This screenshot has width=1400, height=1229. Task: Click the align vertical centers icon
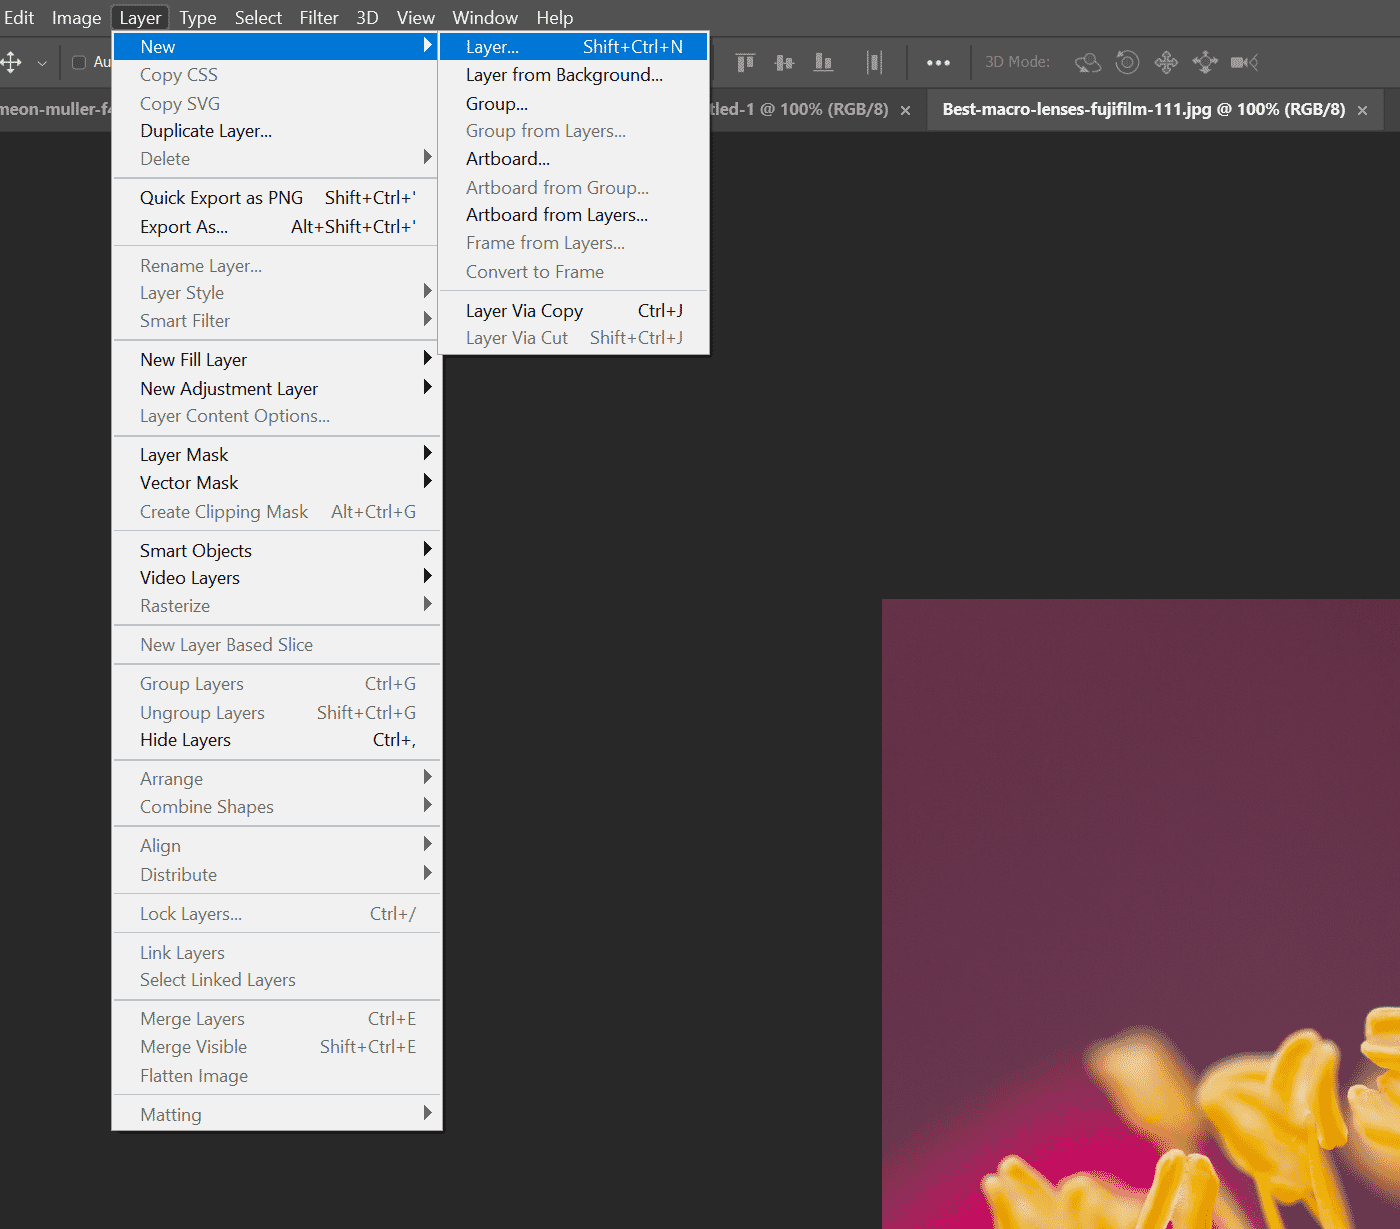tap(784, 62)
